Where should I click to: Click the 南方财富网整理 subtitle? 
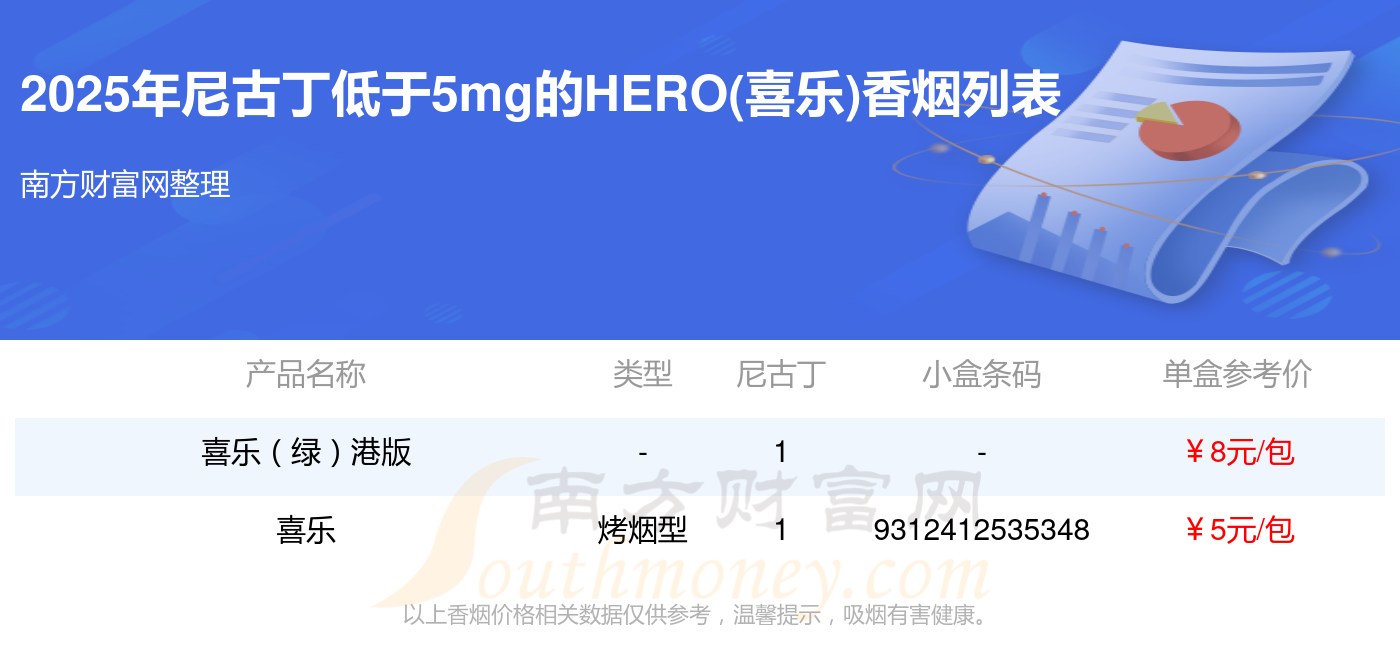coord(125,184)
